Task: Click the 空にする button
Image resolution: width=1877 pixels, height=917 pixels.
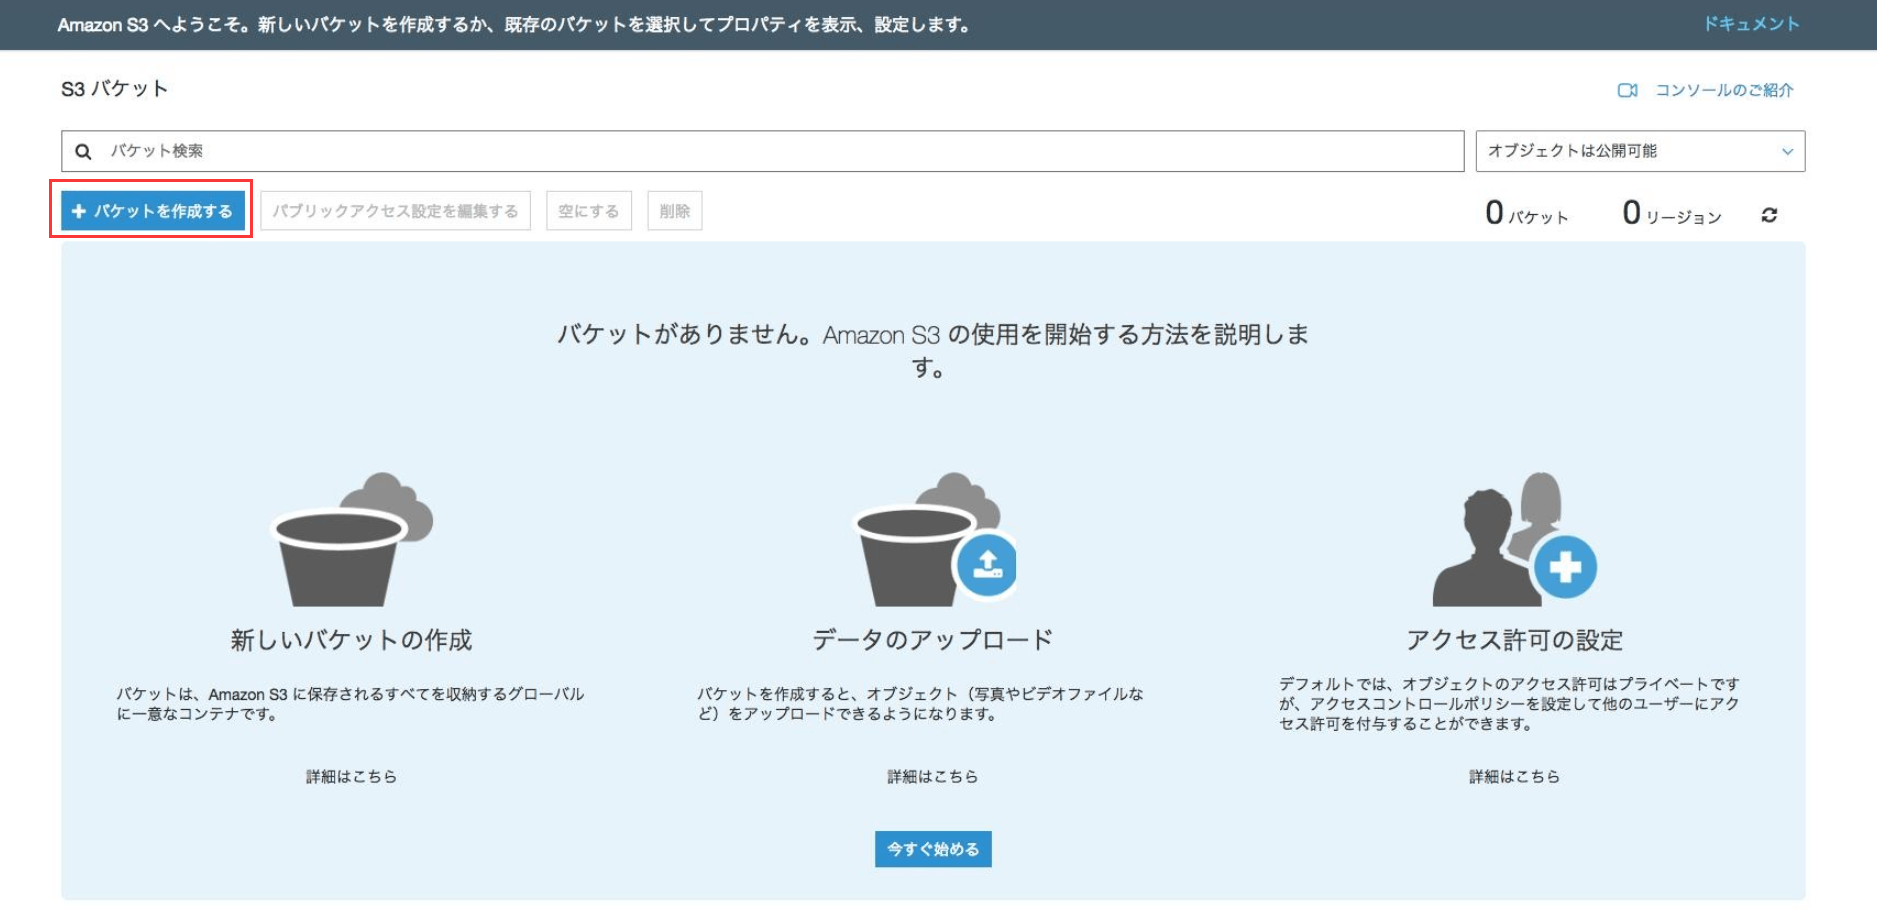Action: click(x=588, y=211)
